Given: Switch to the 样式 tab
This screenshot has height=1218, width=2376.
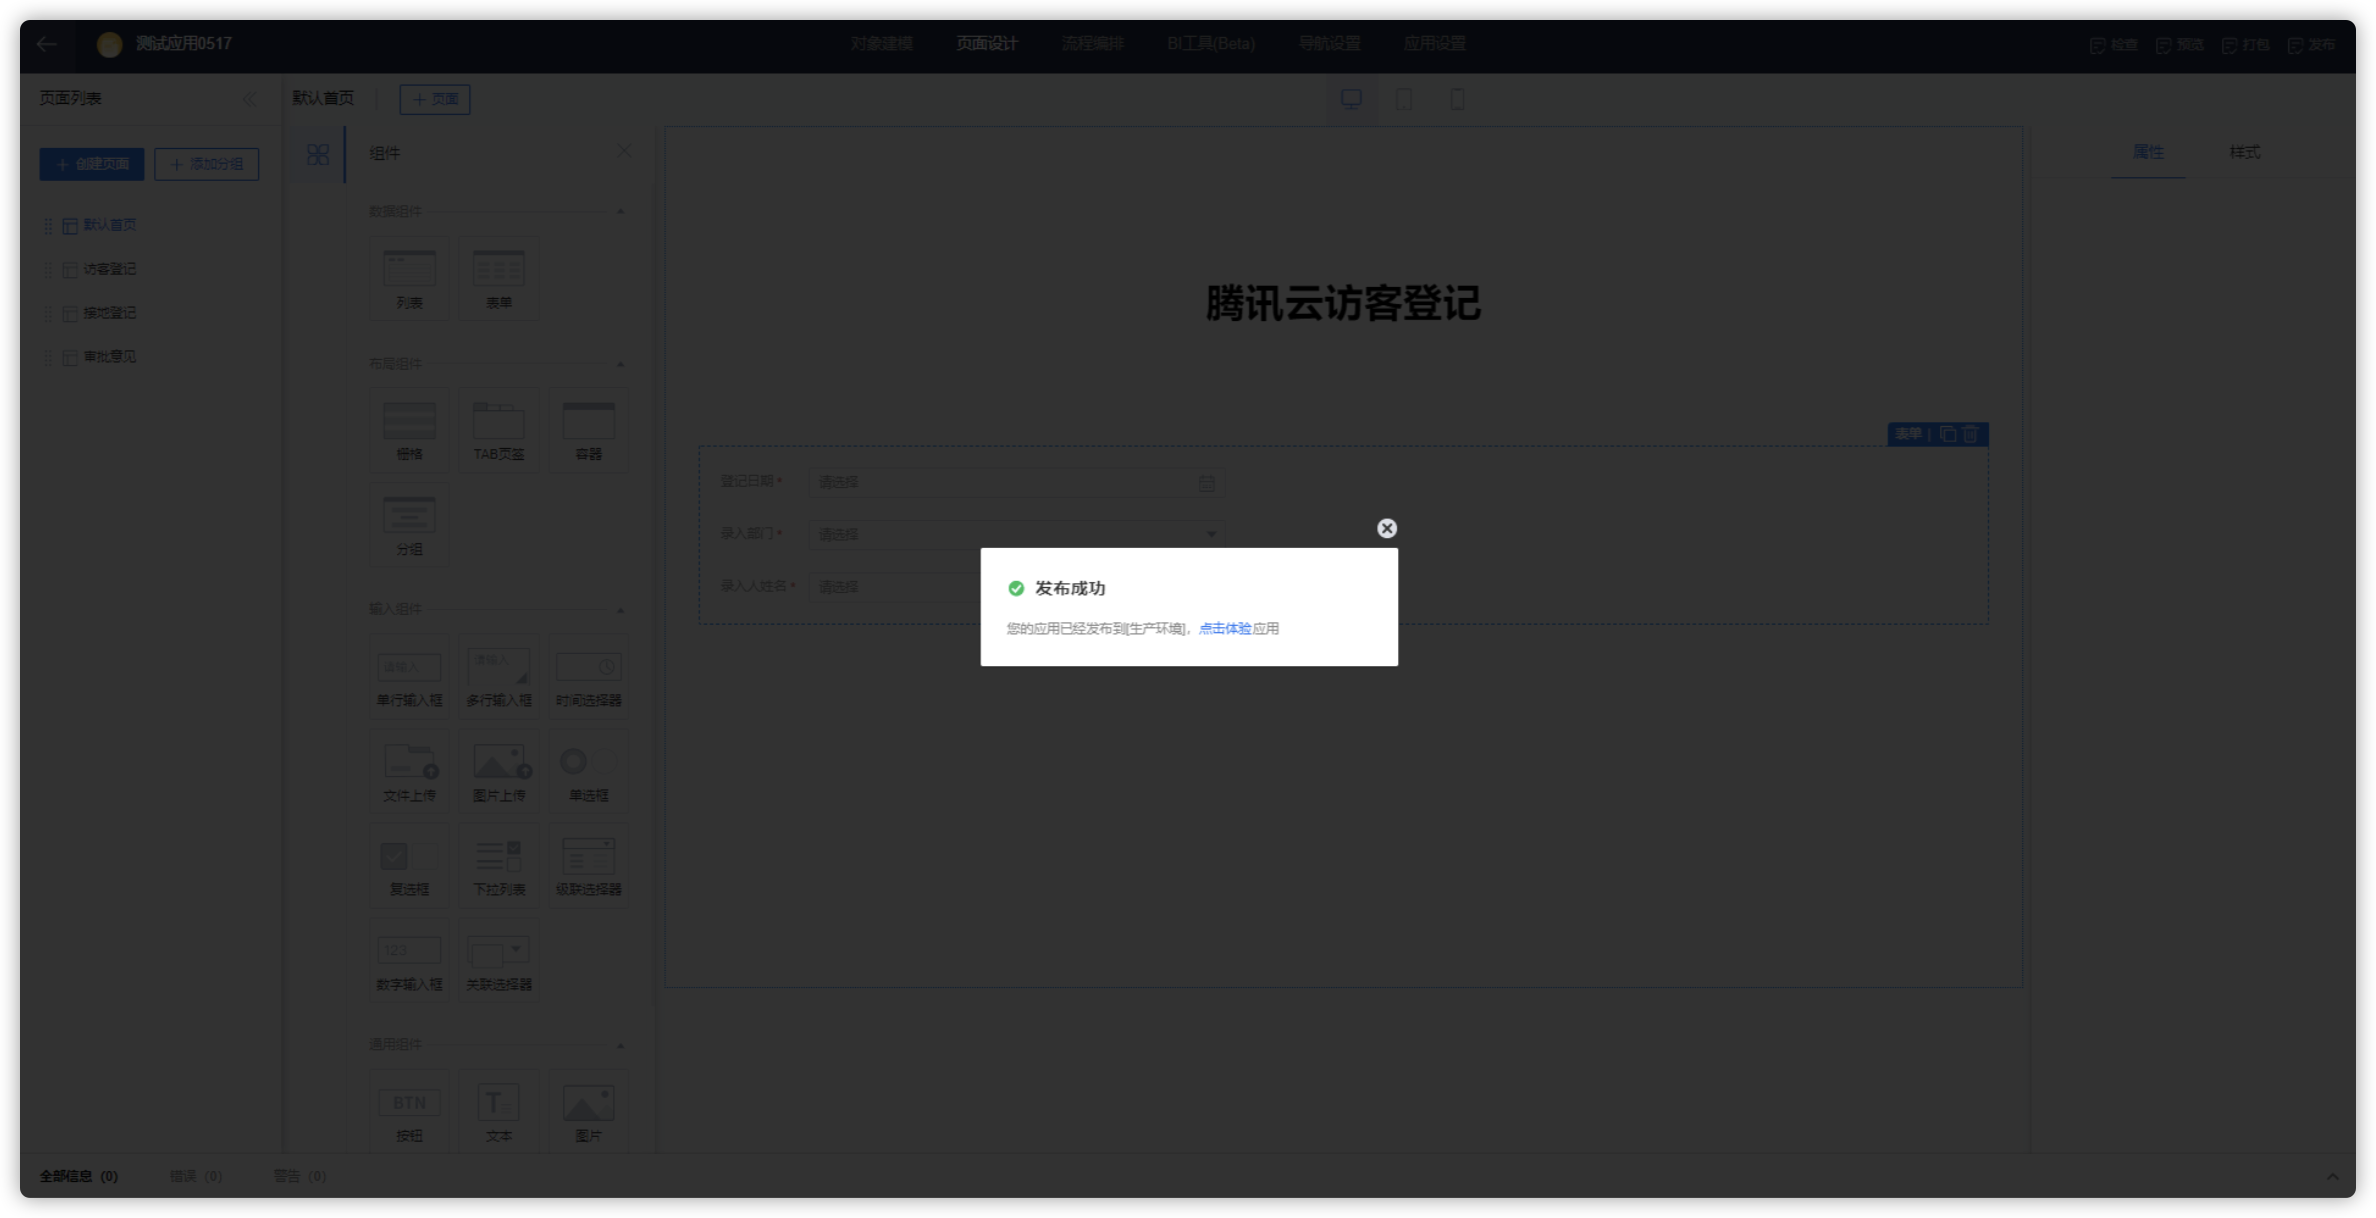Looking at the screenshot, I should pyautogui.click(x=2244, y=152).
